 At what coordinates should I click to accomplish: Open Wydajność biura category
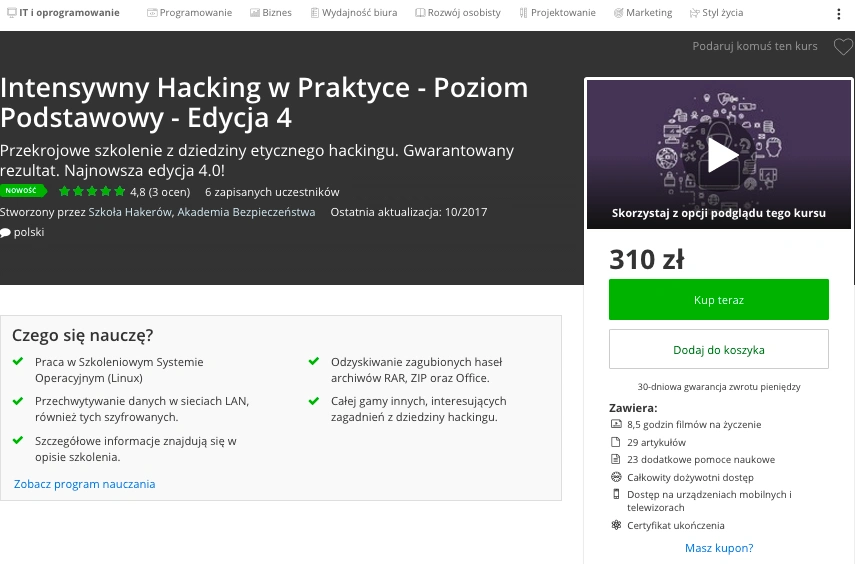click(x=354, y=13)
